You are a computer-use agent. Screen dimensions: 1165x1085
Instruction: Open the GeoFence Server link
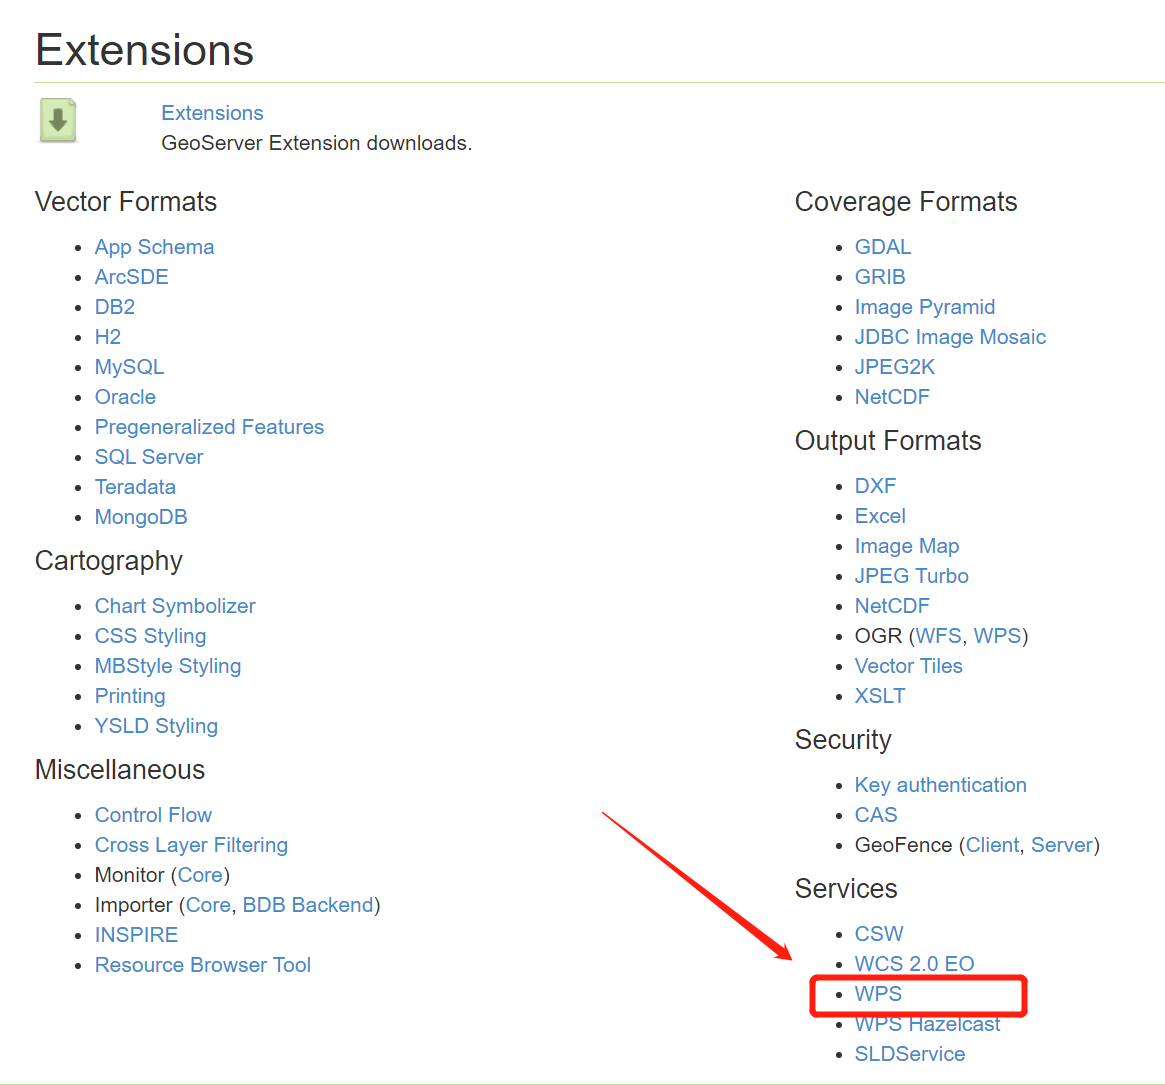1062,845
